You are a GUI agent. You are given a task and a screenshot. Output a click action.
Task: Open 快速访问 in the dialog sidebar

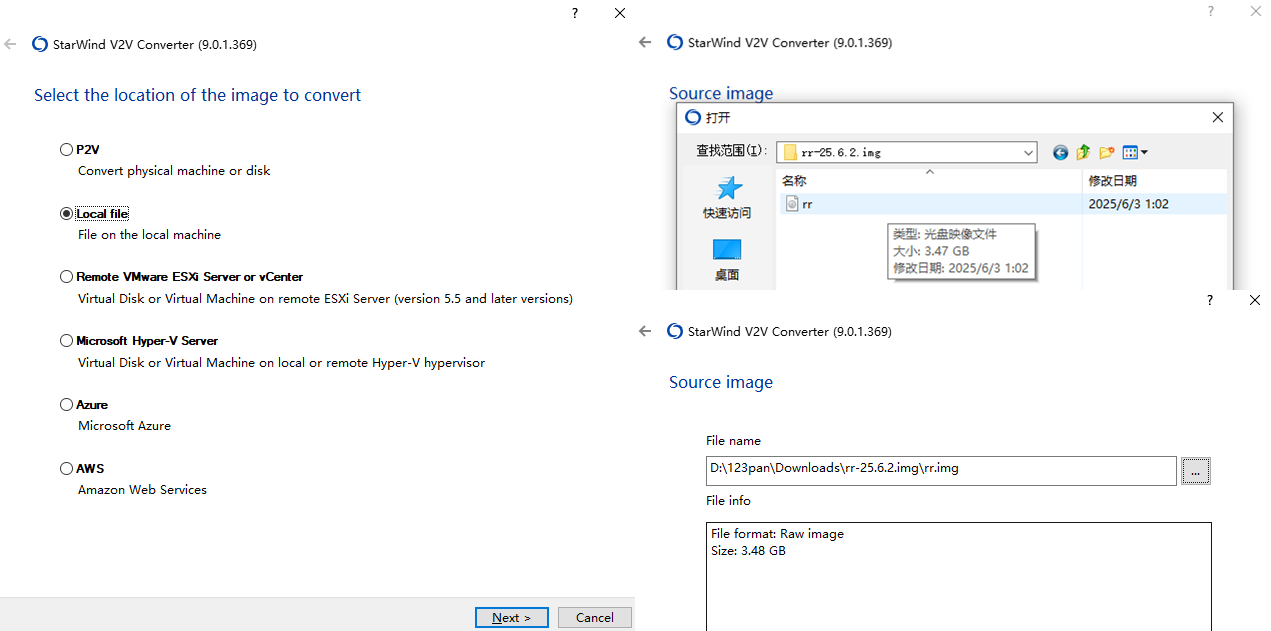tap(727, 198)
